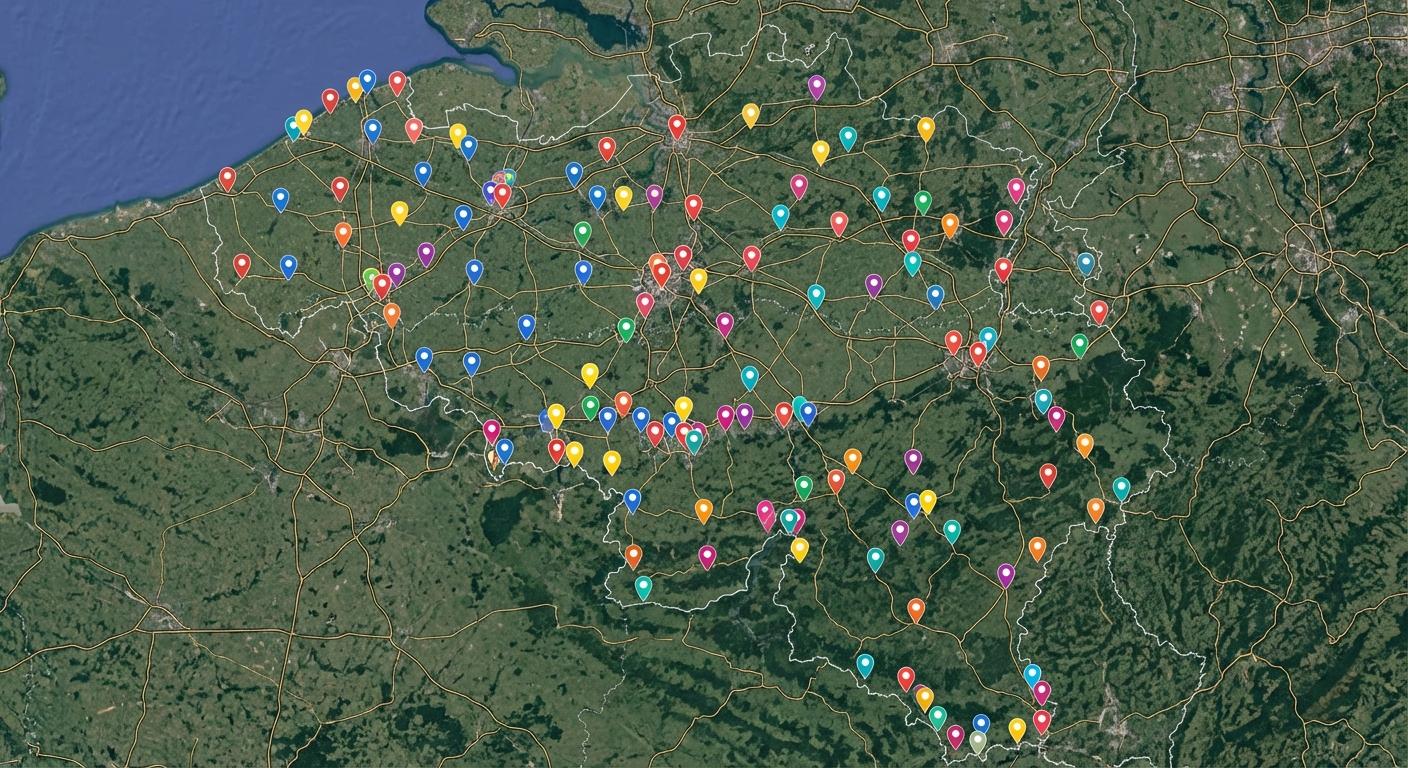Open the northernmost purple pin
This screenshot has height=768, width=1408.
click(817, 86)
